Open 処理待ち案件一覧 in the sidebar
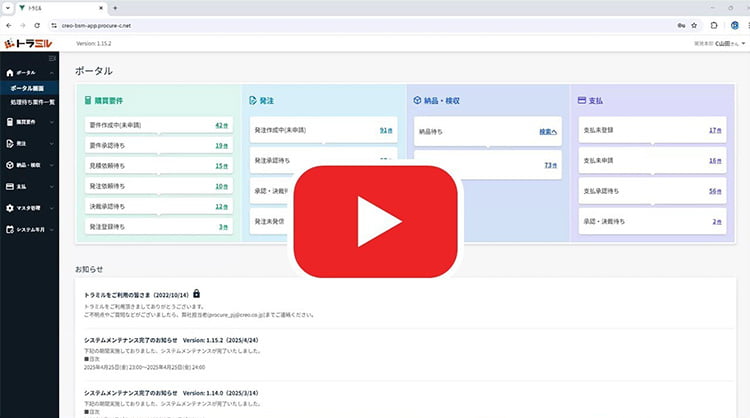The height and width of the screenshot is (418, 750). (33, 102)
